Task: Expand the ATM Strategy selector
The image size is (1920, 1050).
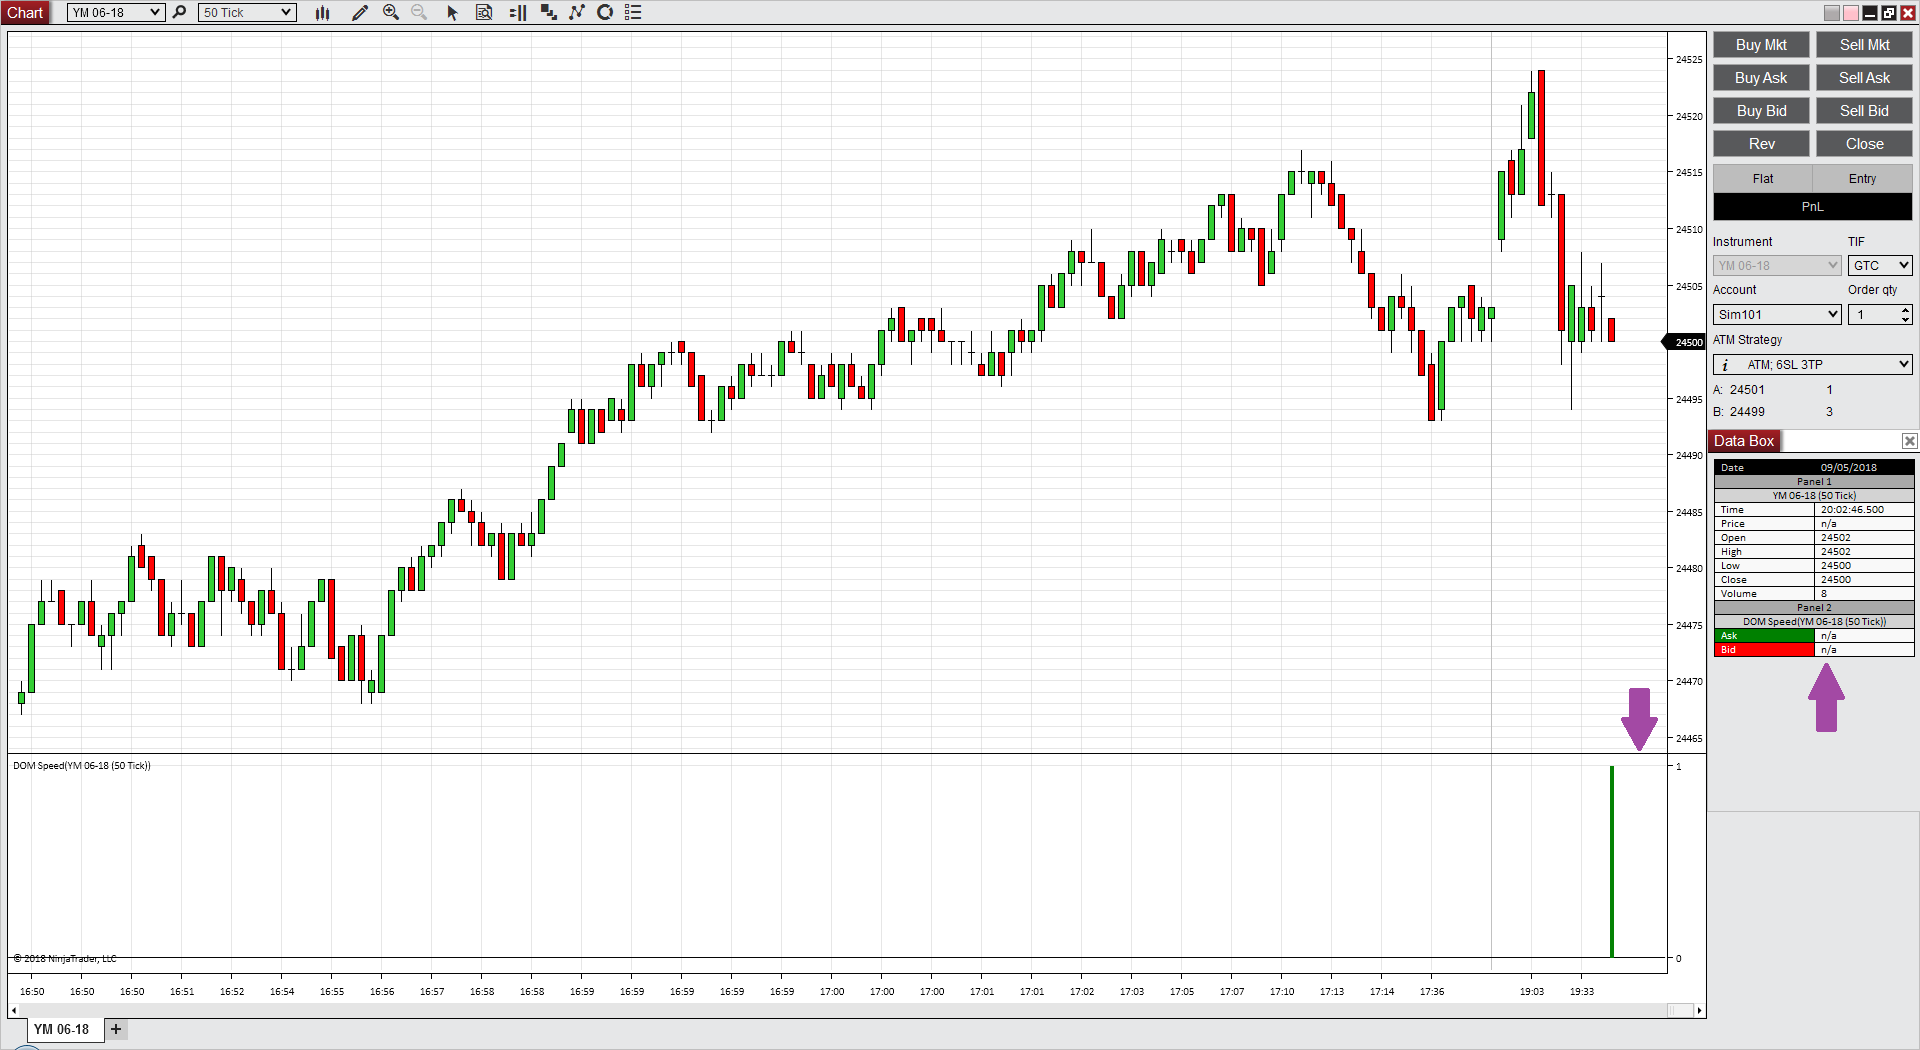Action: 1813,364
